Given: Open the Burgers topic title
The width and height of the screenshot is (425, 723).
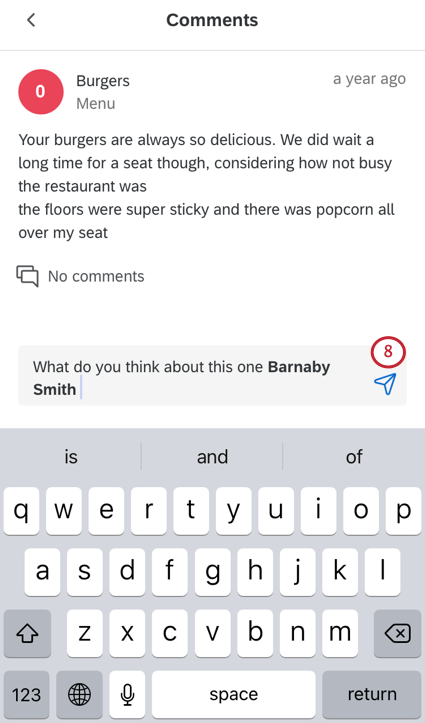Looking at the screenshot, I should 103,81.
